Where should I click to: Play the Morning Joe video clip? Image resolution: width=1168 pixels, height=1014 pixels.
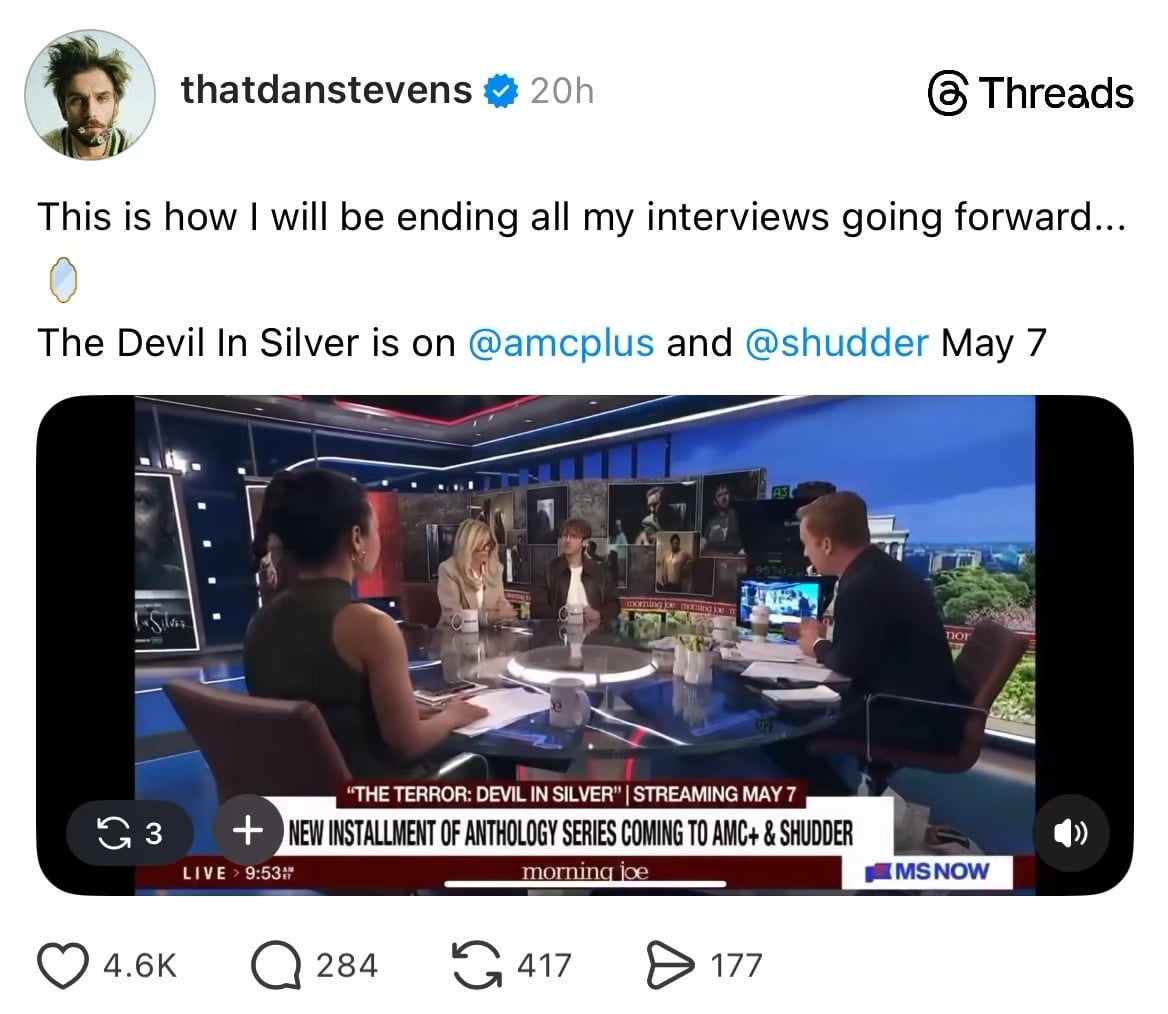(585, 644)
